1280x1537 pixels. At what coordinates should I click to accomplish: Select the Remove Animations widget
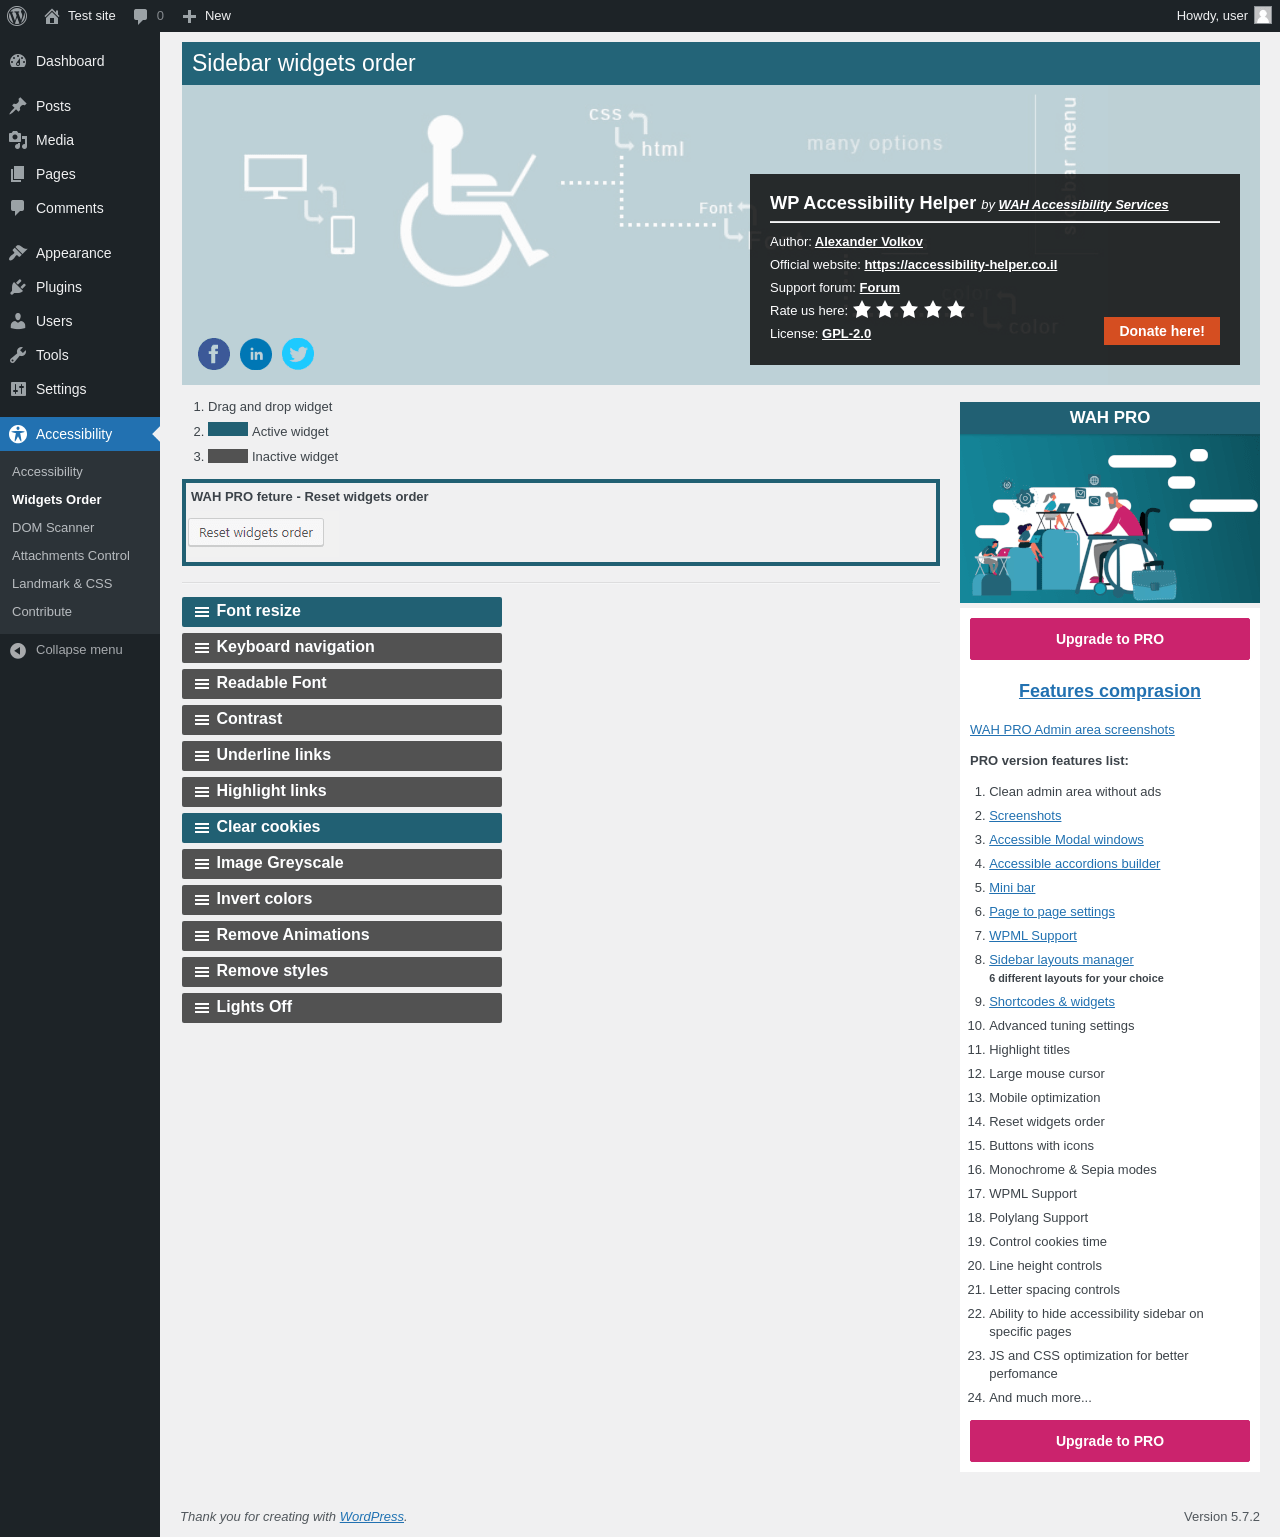342,936
